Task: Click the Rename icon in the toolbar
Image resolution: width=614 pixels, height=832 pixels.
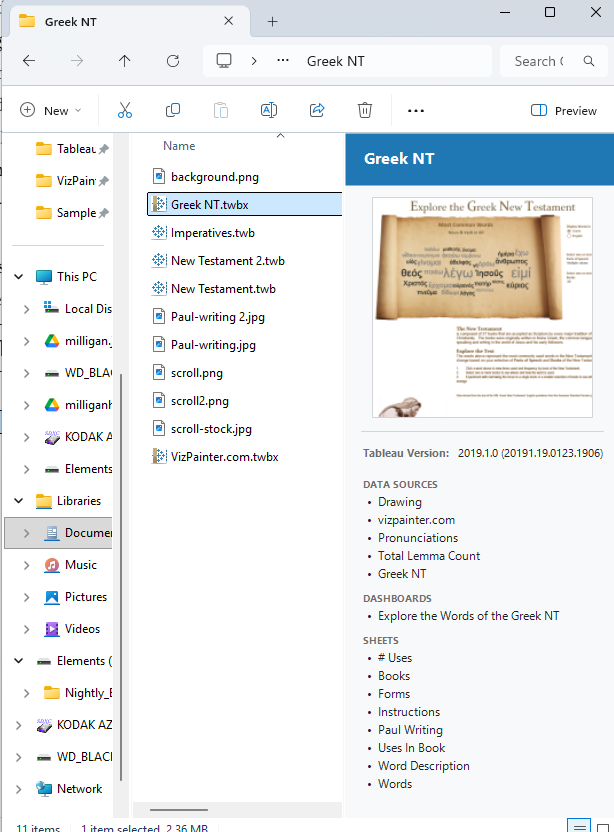Action: point(269,110)
